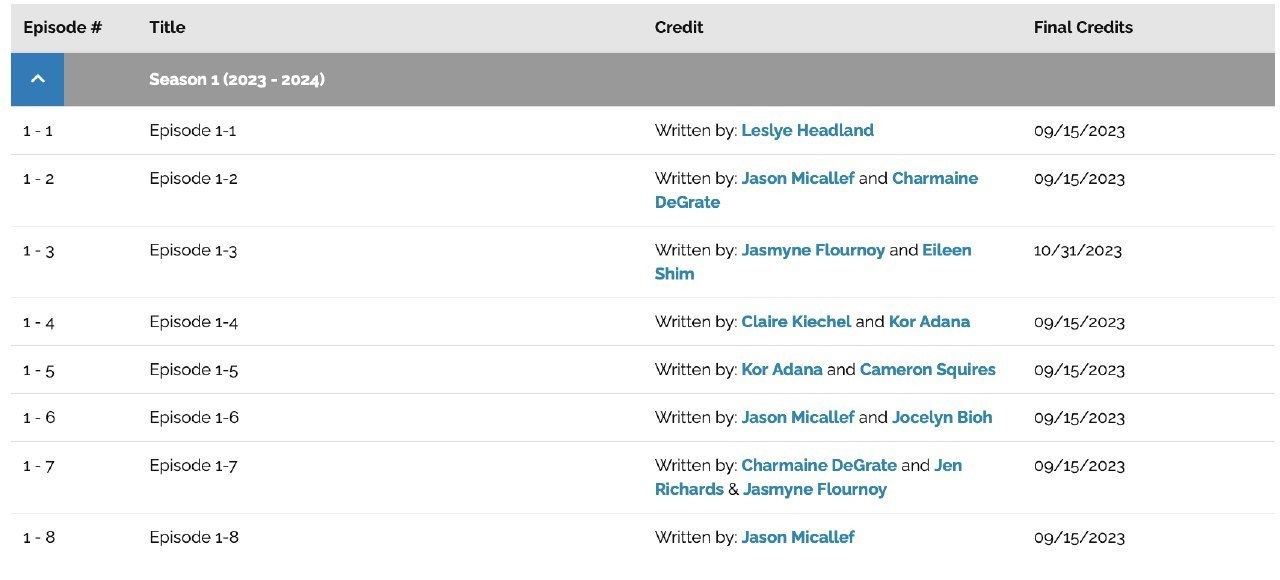1280x580 pixels.
Task: Select Kor Adana in episode 1-5 credits
Action: (x=782, y=370)
